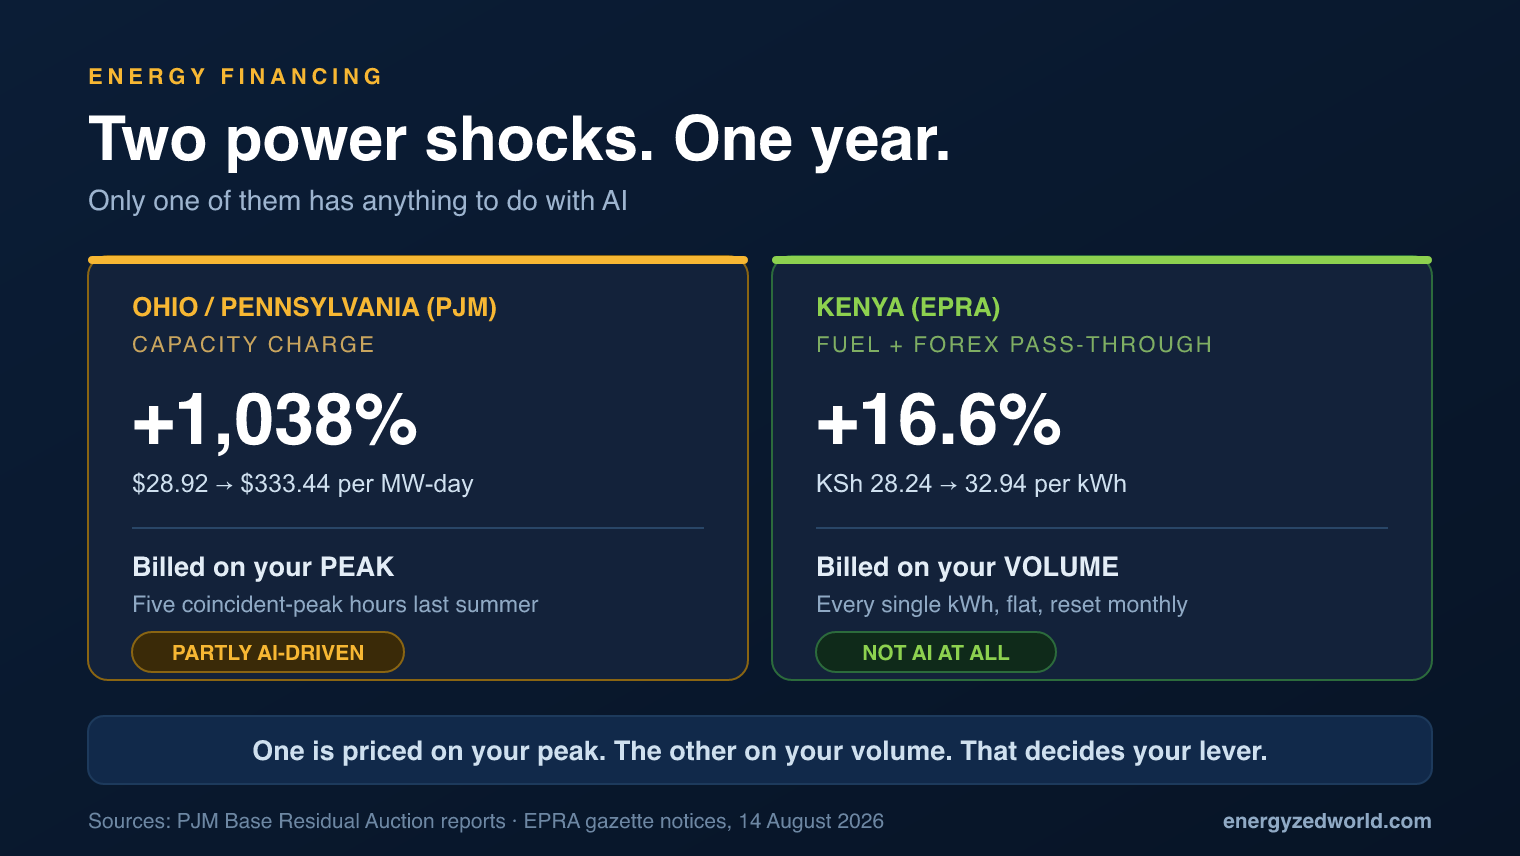Click the +16.6% figure

pos(938,420)
